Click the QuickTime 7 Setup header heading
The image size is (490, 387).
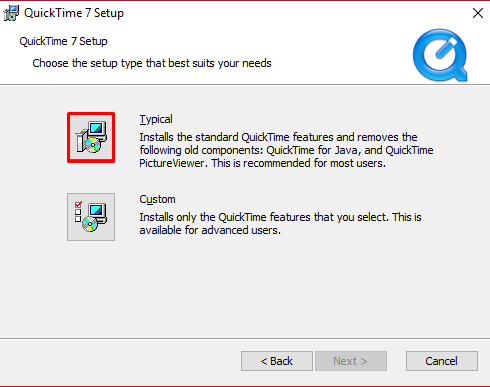(63, 41)
